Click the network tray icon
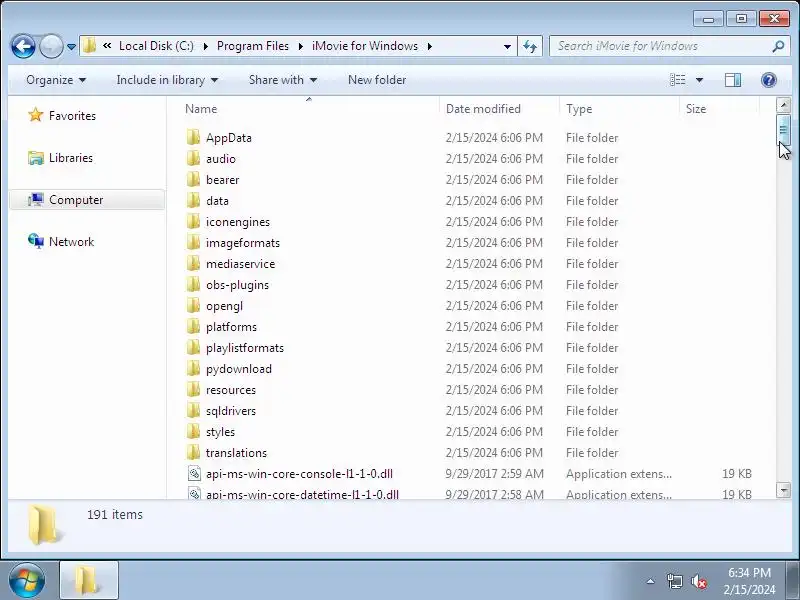This screenshot has width=800, height=600. [674, 581]
